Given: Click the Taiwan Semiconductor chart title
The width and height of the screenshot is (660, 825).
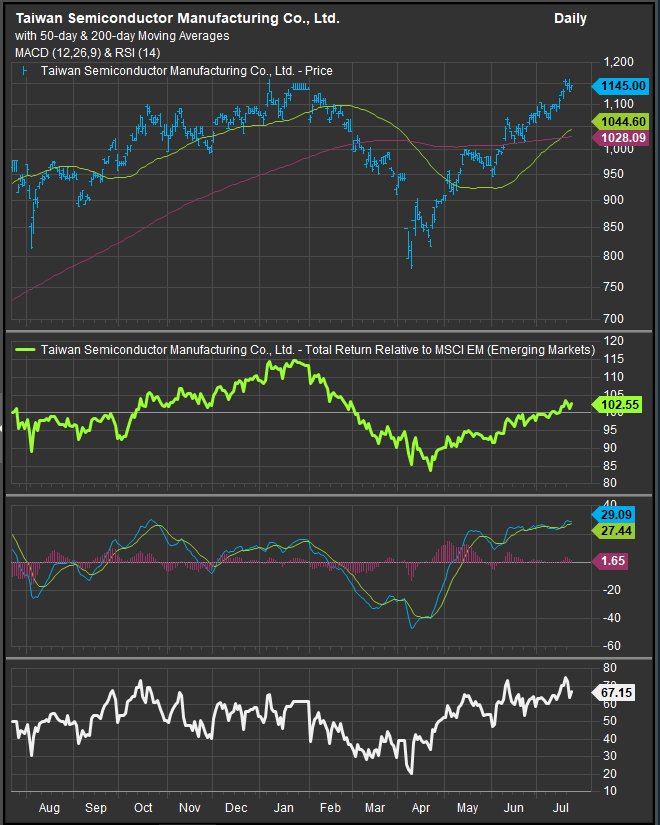Looking at the screenshot, I should 176,19.
